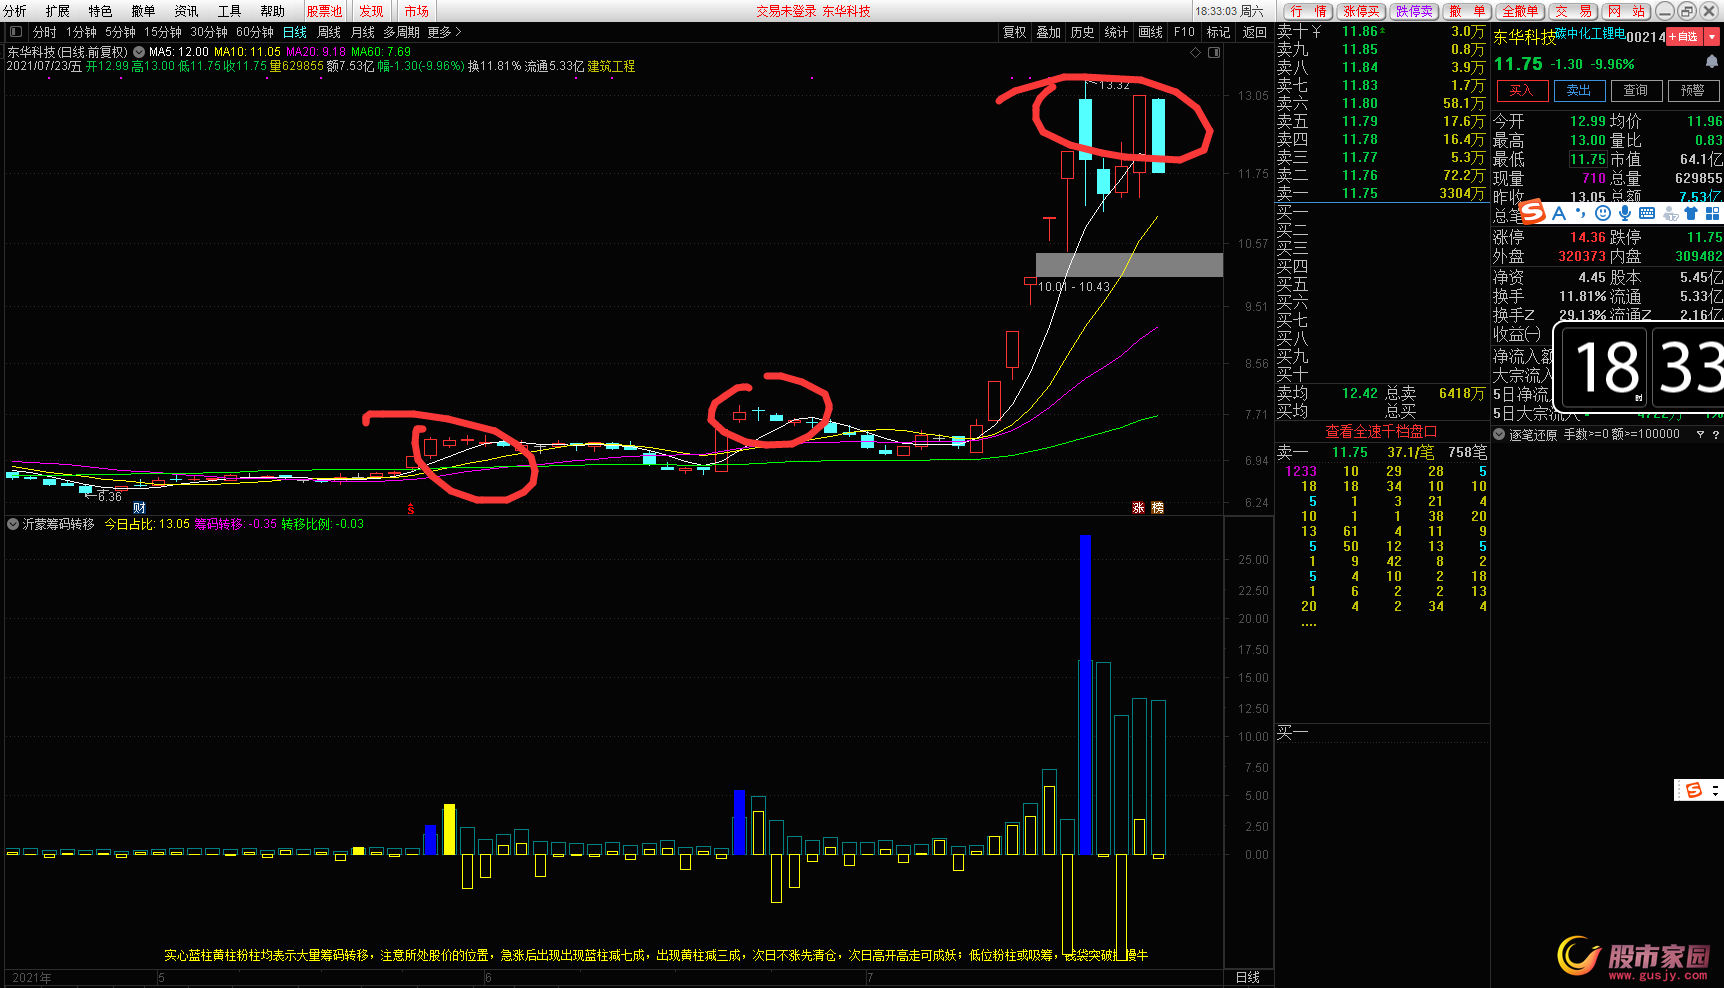Toggle Sogou Chinese/English punctuation mode
This screenshot has height=988, width=1724.
(x=1581, y=213)
